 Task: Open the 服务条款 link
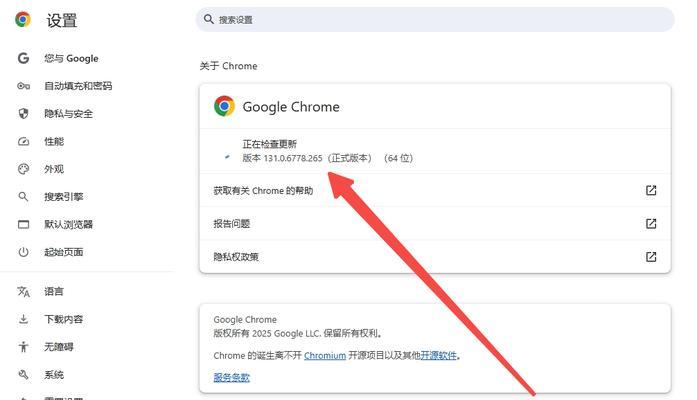(x=232, y=377)
